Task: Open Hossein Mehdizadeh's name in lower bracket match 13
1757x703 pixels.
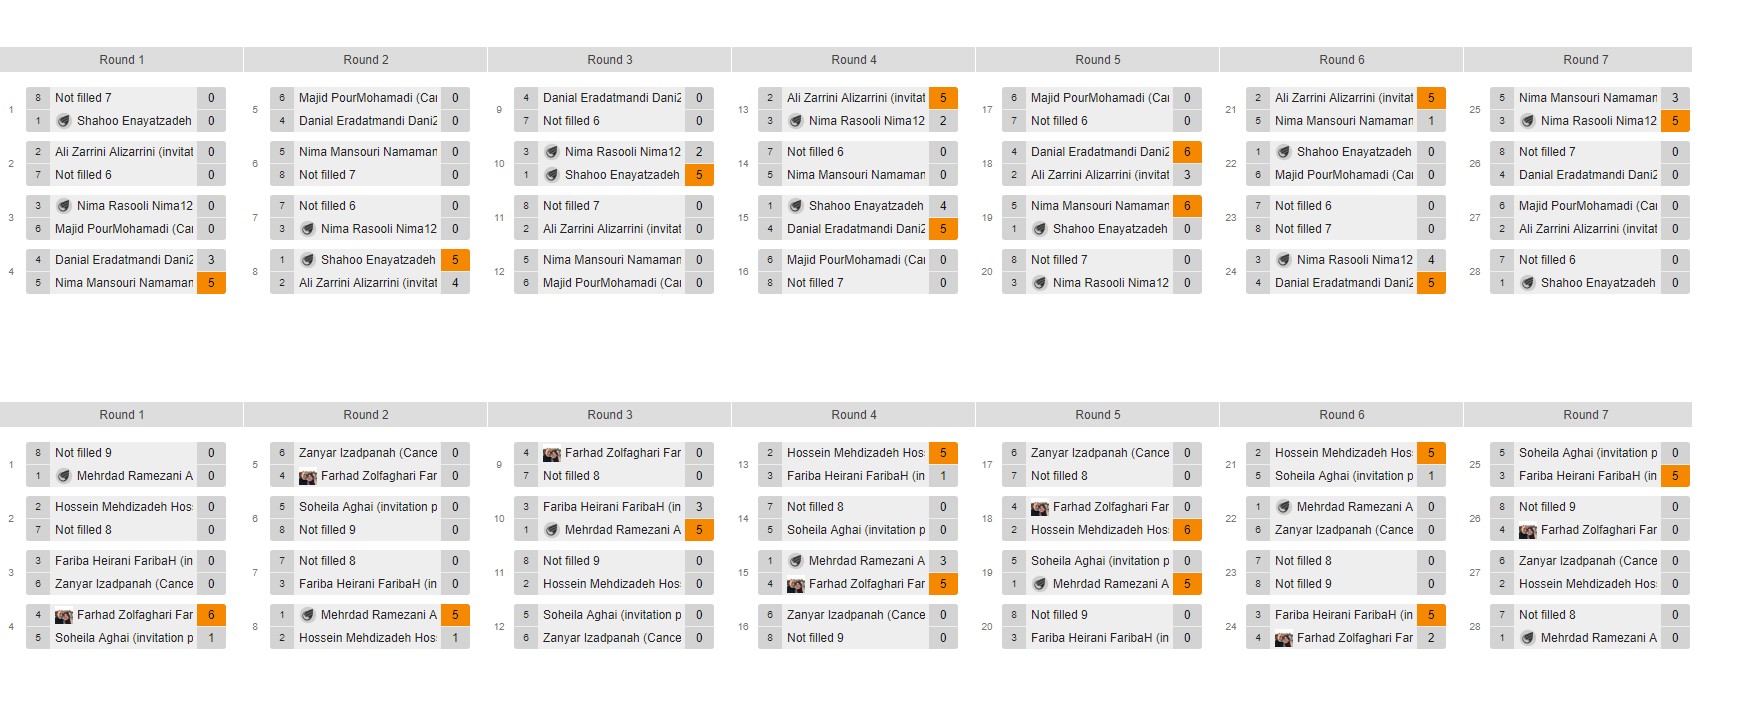Action: (855, 453)
